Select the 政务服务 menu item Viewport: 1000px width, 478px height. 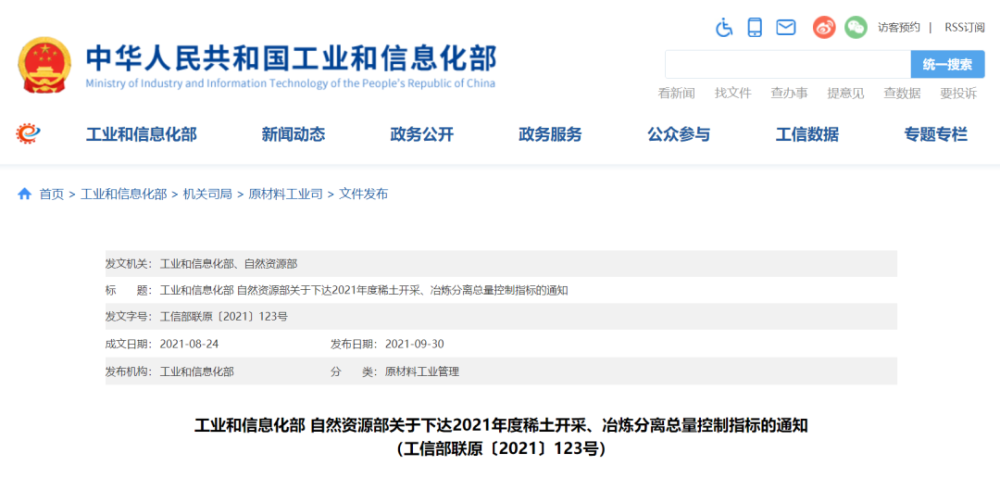tap(550, 134)
